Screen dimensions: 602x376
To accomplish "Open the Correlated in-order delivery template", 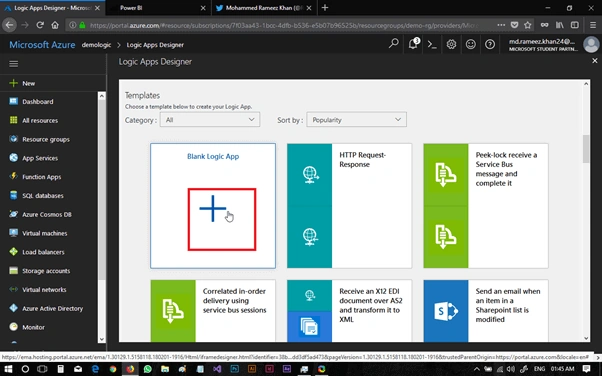I will pos(213,310).
